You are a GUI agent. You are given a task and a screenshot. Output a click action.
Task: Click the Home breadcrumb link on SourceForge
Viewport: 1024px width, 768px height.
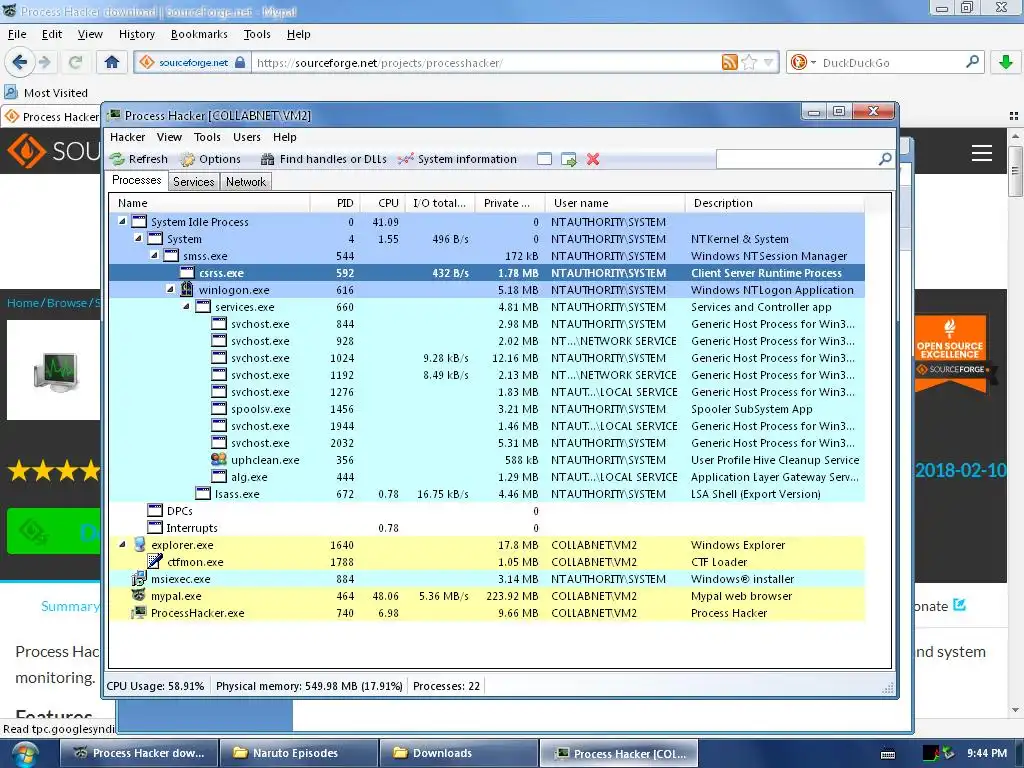[23, 303]
